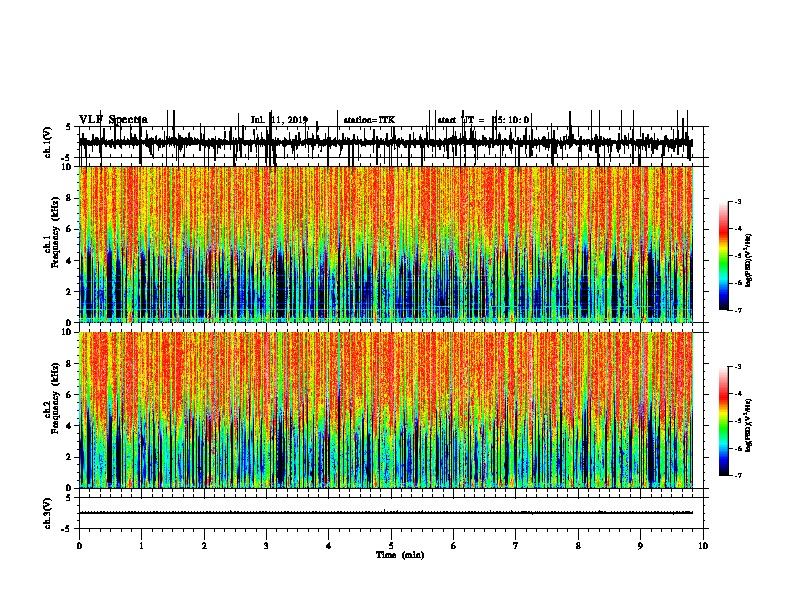This screenshot has width=792, height=612.
Task: Click the '10' kHz tick on ch.2 frequency axis
Action: tap(68, 332)
